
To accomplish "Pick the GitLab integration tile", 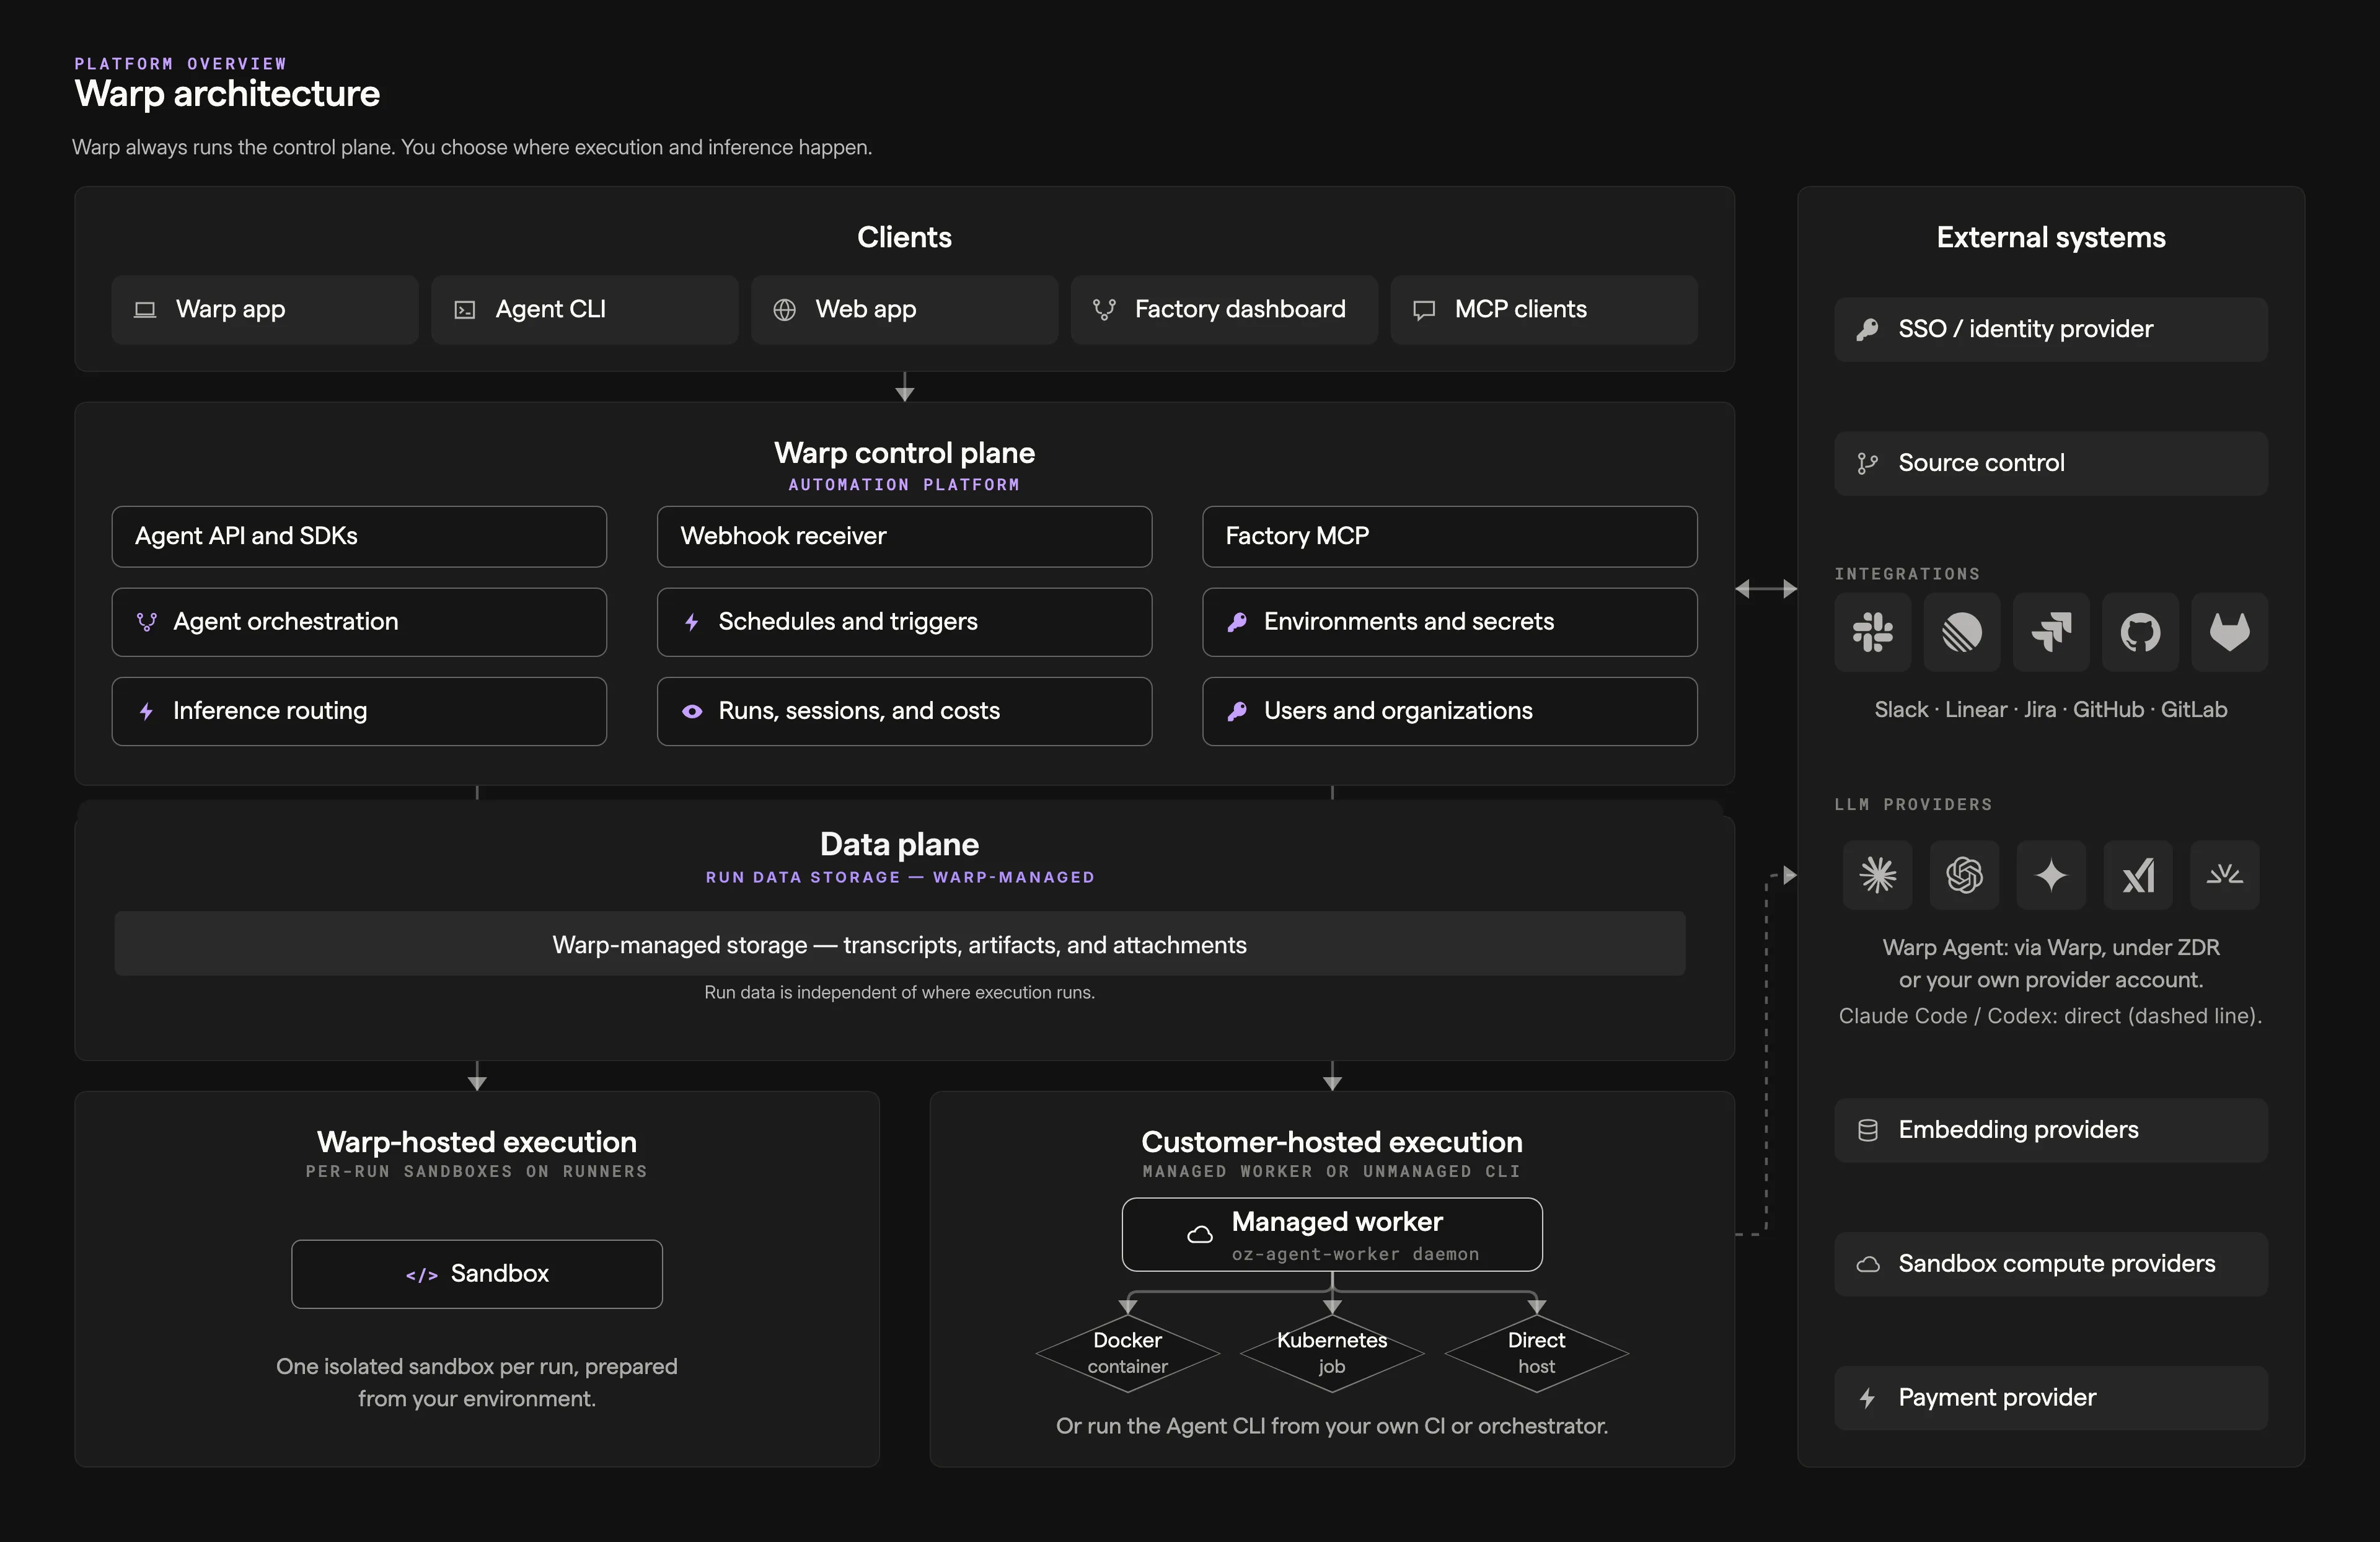I will [x=2230, y=632].
